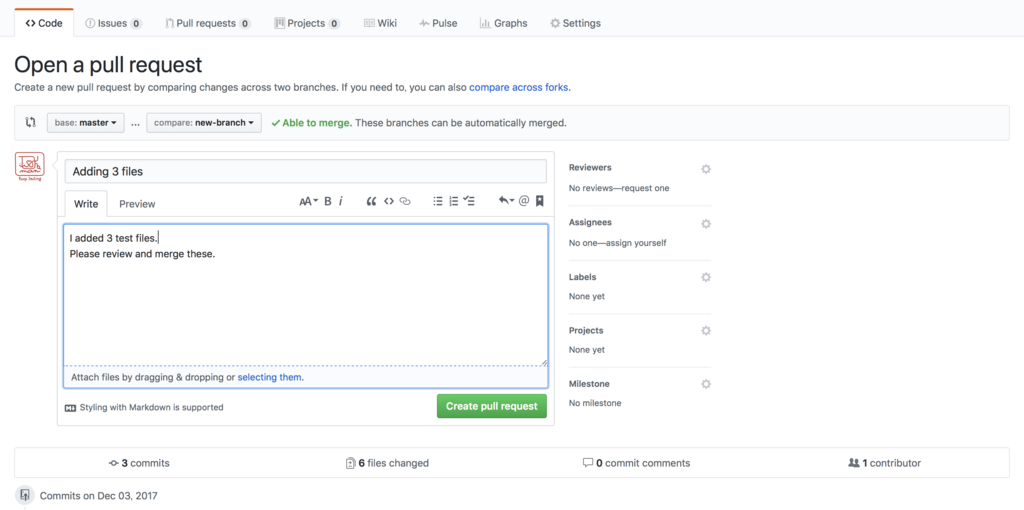This screenshot has height=510, width=1024.
Task: Select the Write tab
Action: click(86, 204)
